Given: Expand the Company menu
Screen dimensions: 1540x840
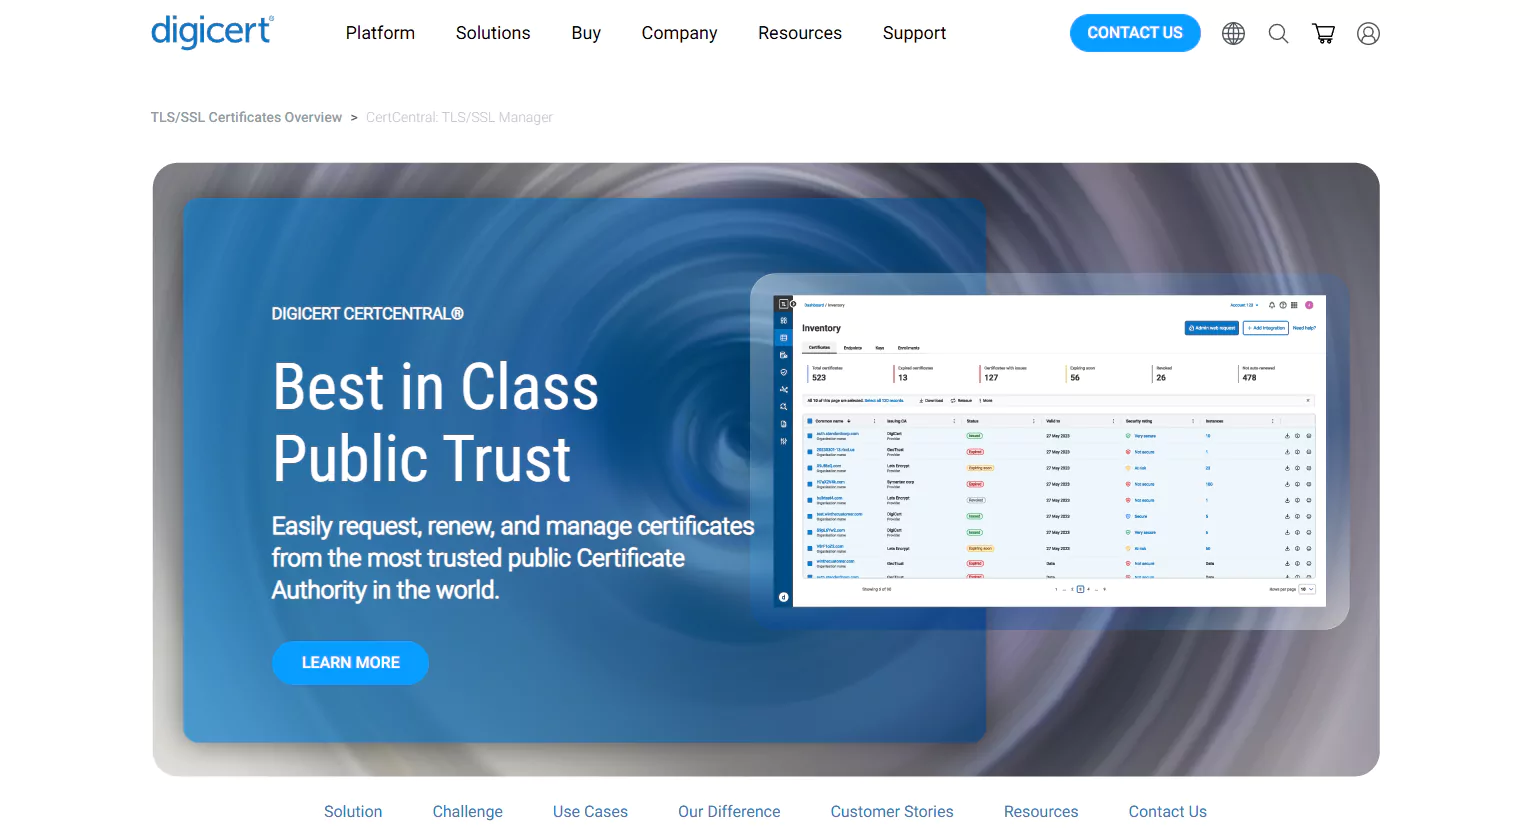Looking at the screenshot, I should 679,33.
